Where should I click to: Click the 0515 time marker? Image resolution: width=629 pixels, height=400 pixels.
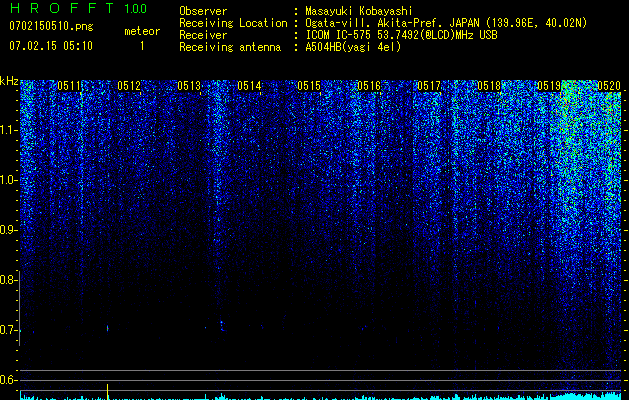point(309,86)
